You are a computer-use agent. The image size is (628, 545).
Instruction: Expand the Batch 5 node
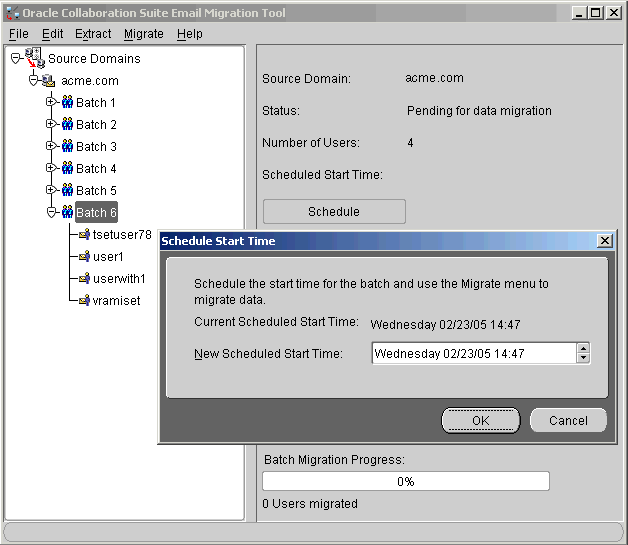pyautogui.click(x=50, y=190)
